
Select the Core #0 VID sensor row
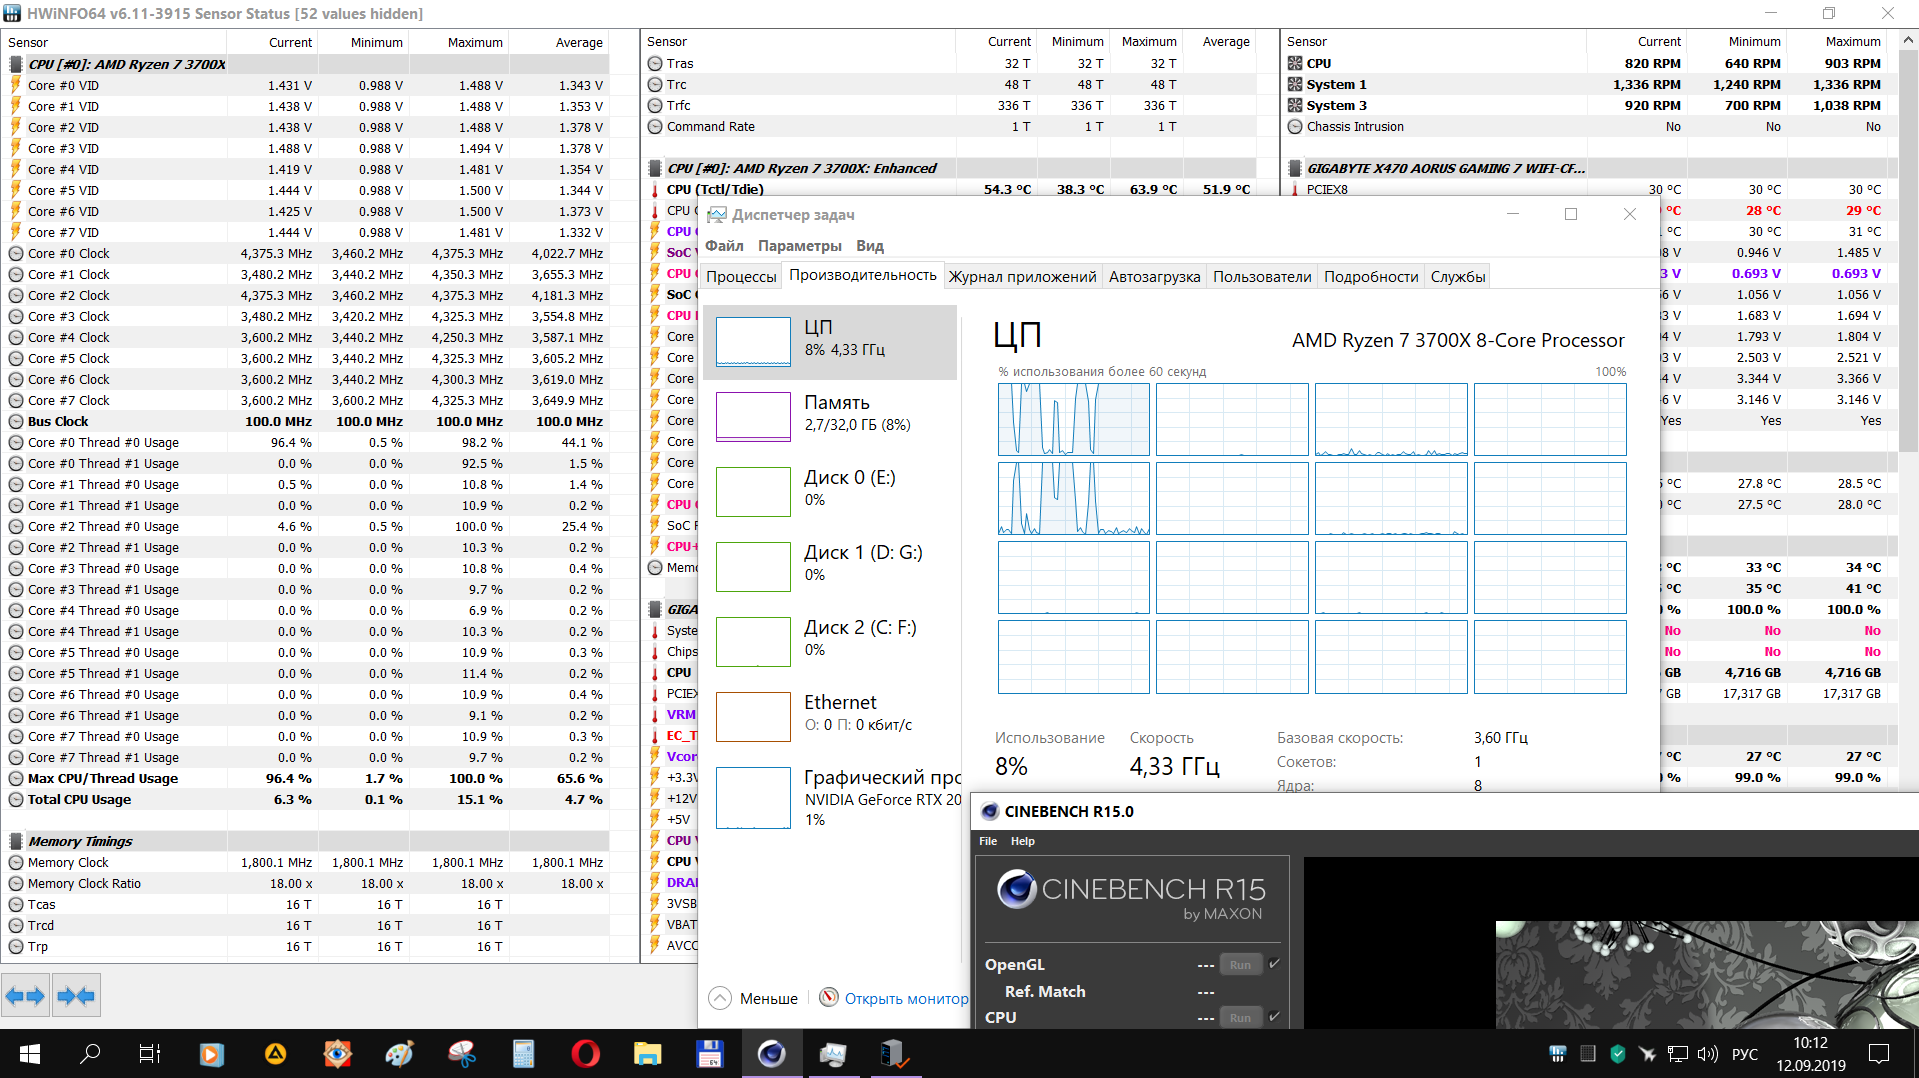(306, 86)
